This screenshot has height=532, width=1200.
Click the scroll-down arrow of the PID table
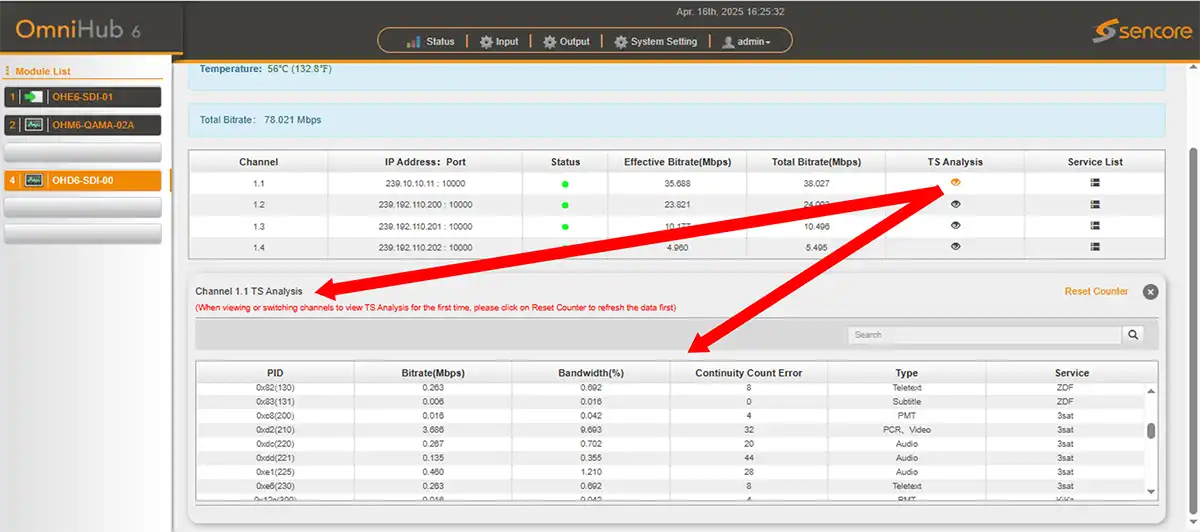1151,491
